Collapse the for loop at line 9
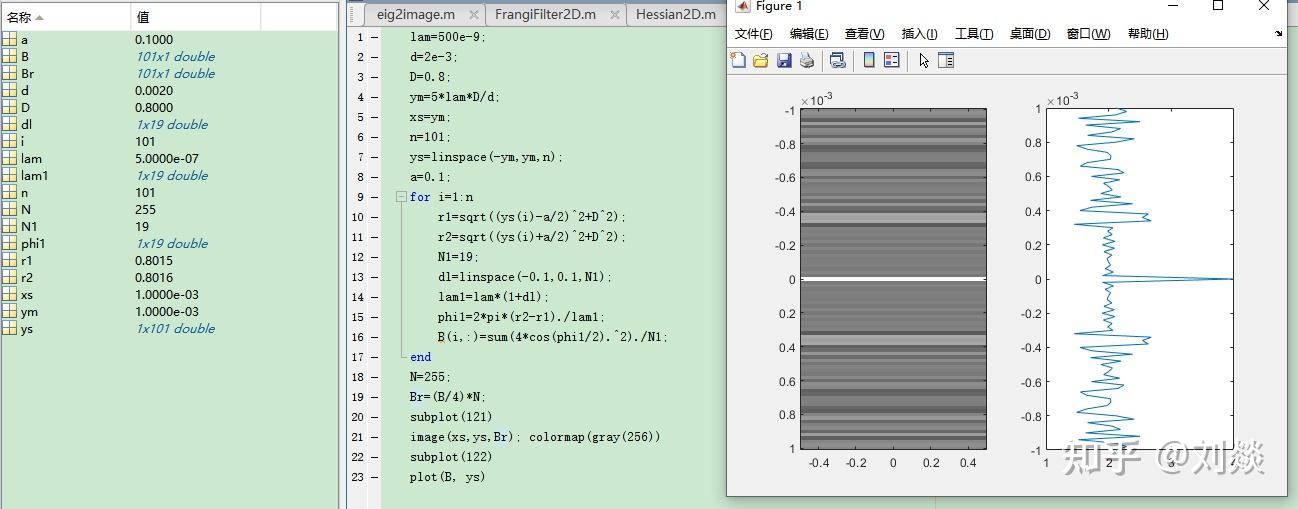The width and height of the screenshot is (1298, 509). [401, 197]
